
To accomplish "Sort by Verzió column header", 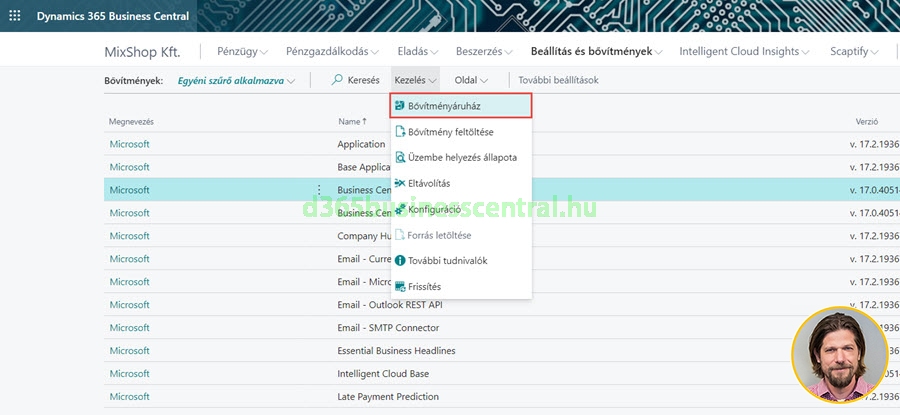I will click(867, 122).
